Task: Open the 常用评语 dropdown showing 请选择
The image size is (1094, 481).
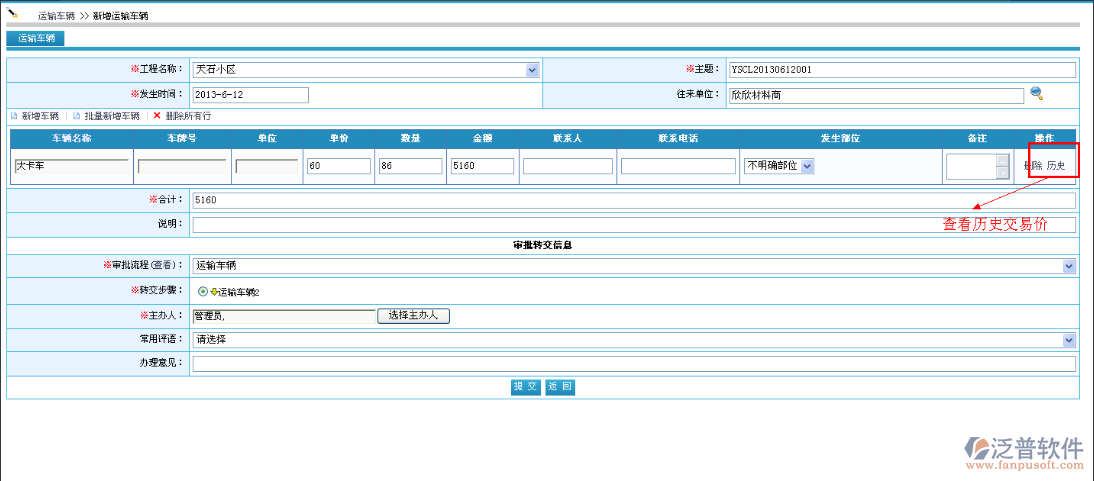Action: tap(1068, 339)
